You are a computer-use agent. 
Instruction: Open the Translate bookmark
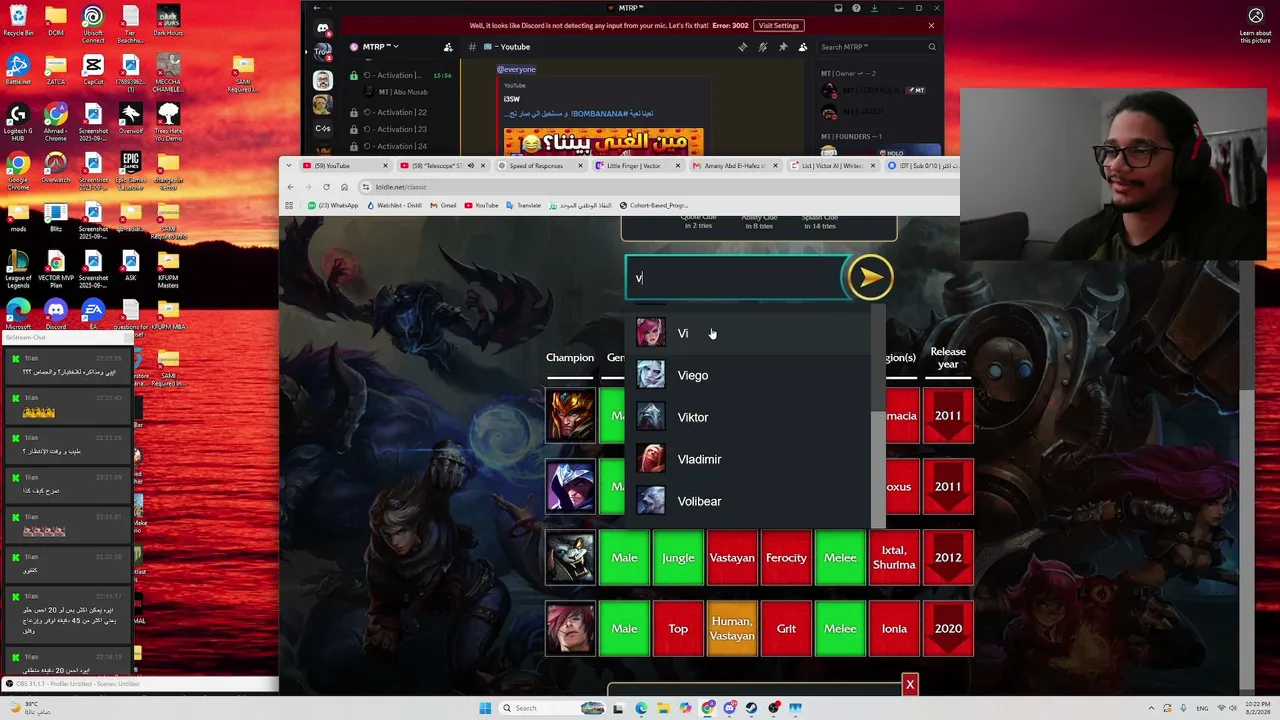524,206
